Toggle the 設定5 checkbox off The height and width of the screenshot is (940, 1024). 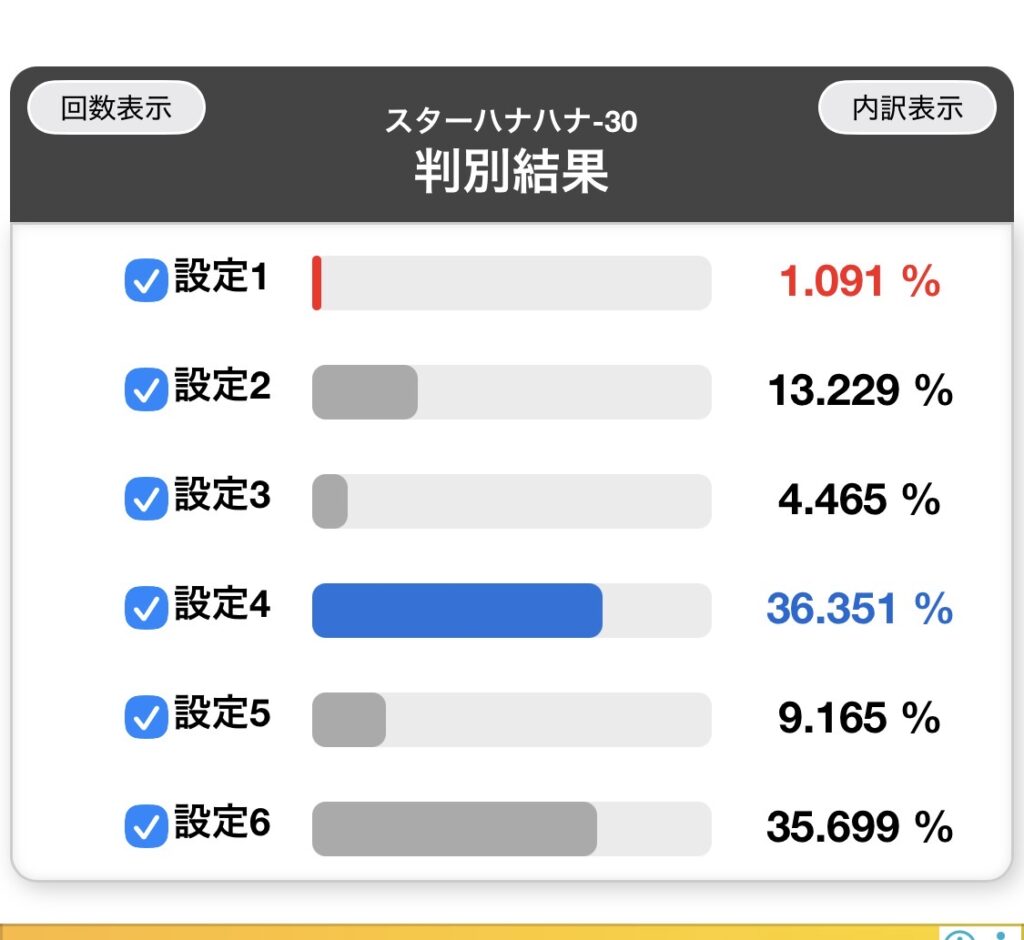[x=146, y=718]
